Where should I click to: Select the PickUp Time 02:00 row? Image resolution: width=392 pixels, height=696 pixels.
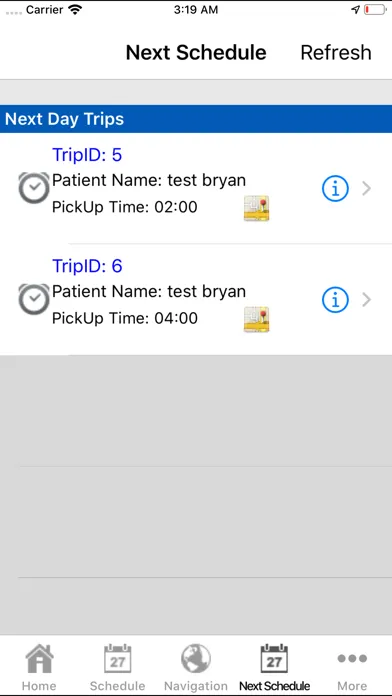point(125,207)
